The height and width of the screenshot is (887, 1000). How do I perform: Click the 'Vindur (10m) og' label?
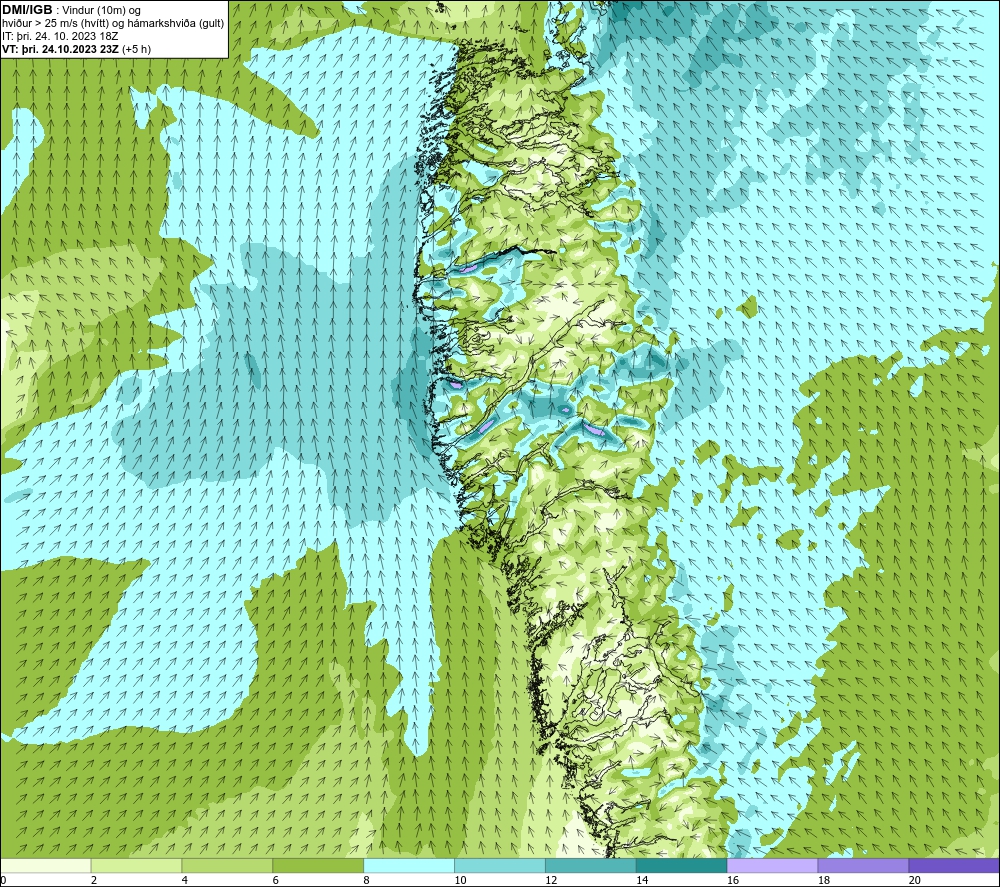pyautogui.click(x=101, y=10)
